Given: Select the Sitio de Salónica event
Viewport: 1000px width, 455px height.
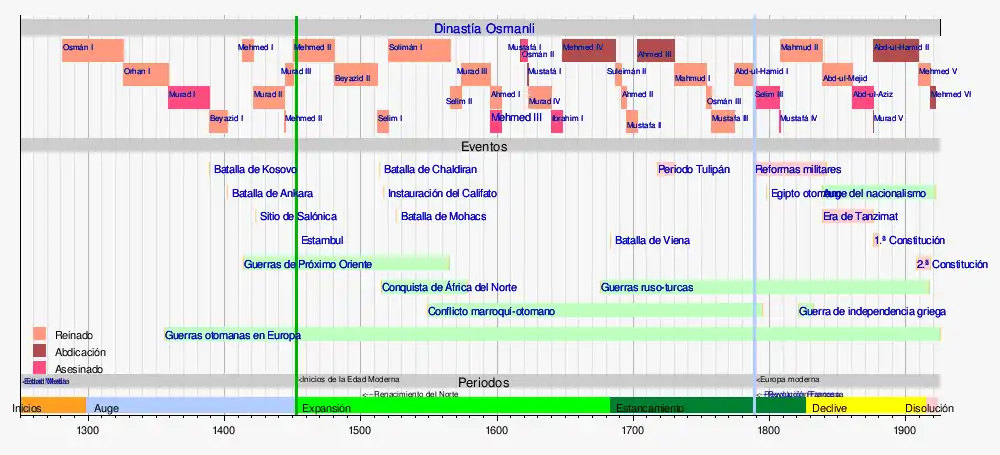Looking at the screenshot, I should (x=298, y=216).
